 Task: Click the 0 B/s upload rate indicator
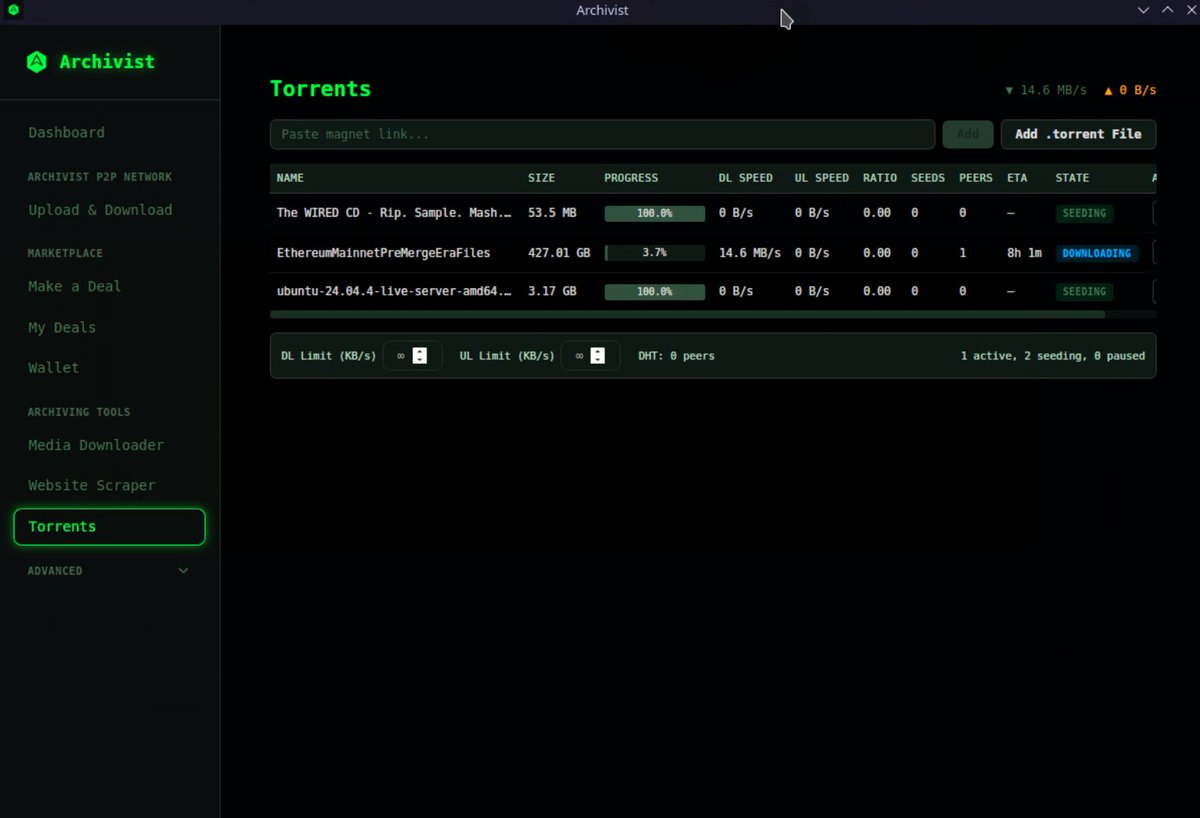[x=1130, y=90]
